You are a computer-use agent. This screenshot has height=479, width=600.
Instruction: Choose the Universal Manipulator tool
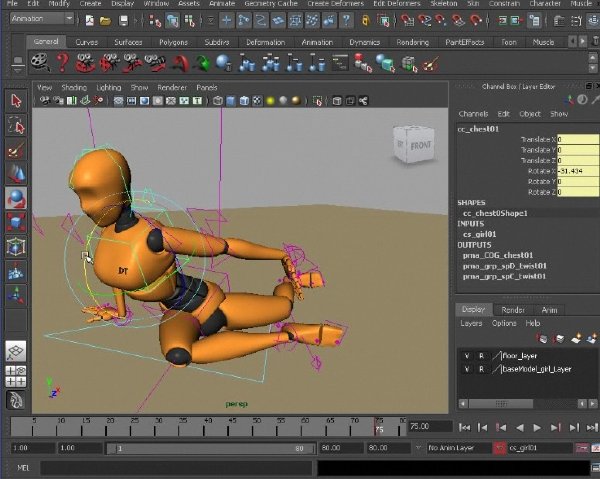[x=16, y=247]
